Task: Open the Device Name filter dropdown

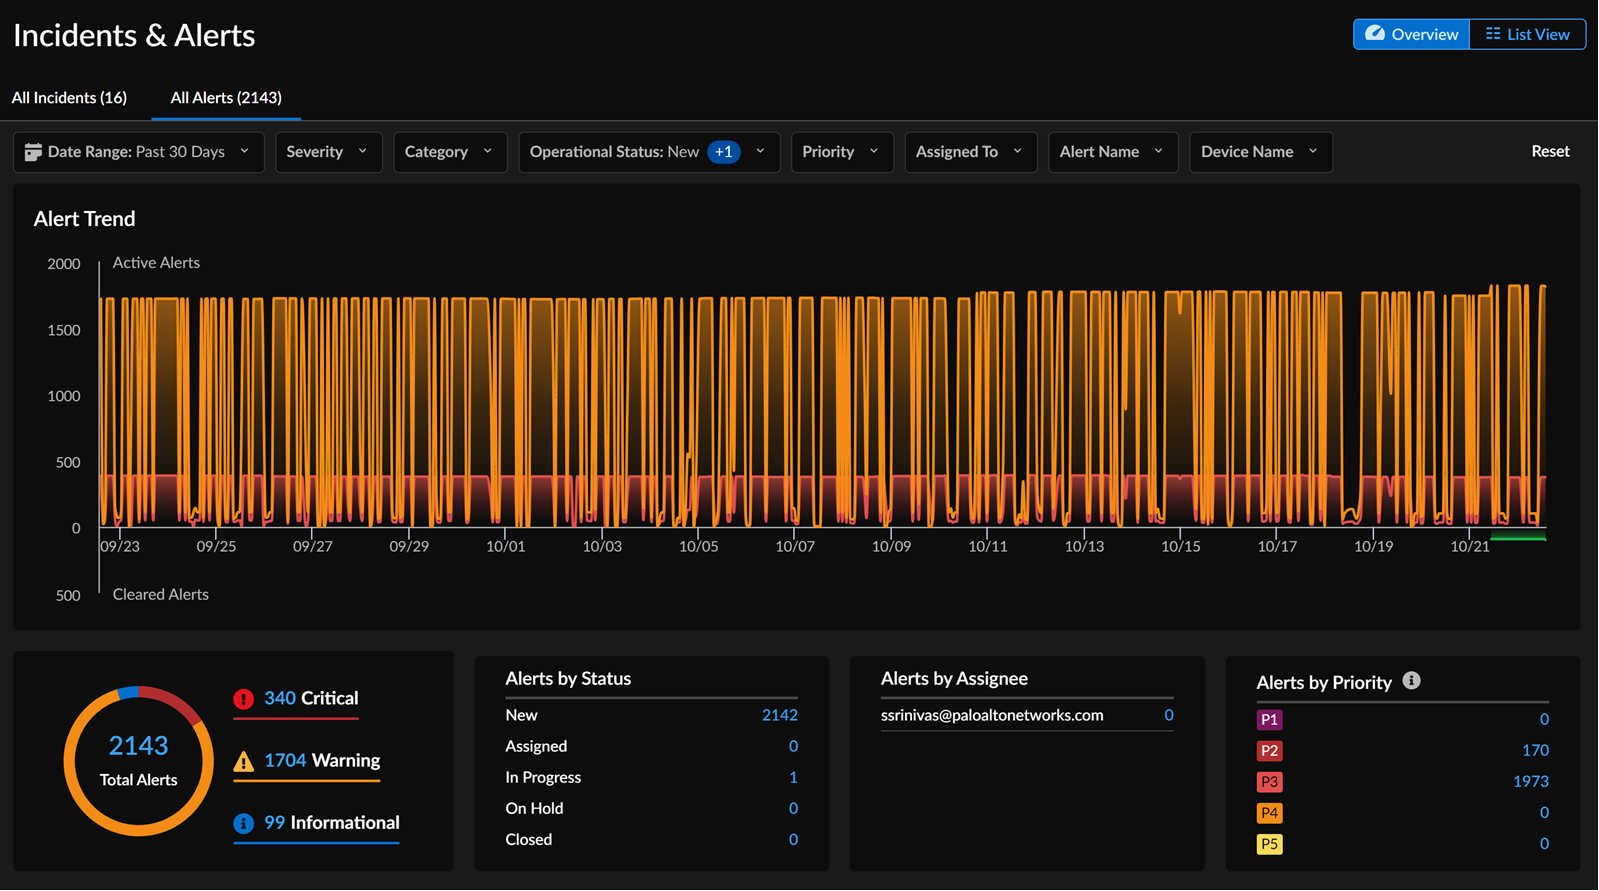Action: (x=1260, y=152)
